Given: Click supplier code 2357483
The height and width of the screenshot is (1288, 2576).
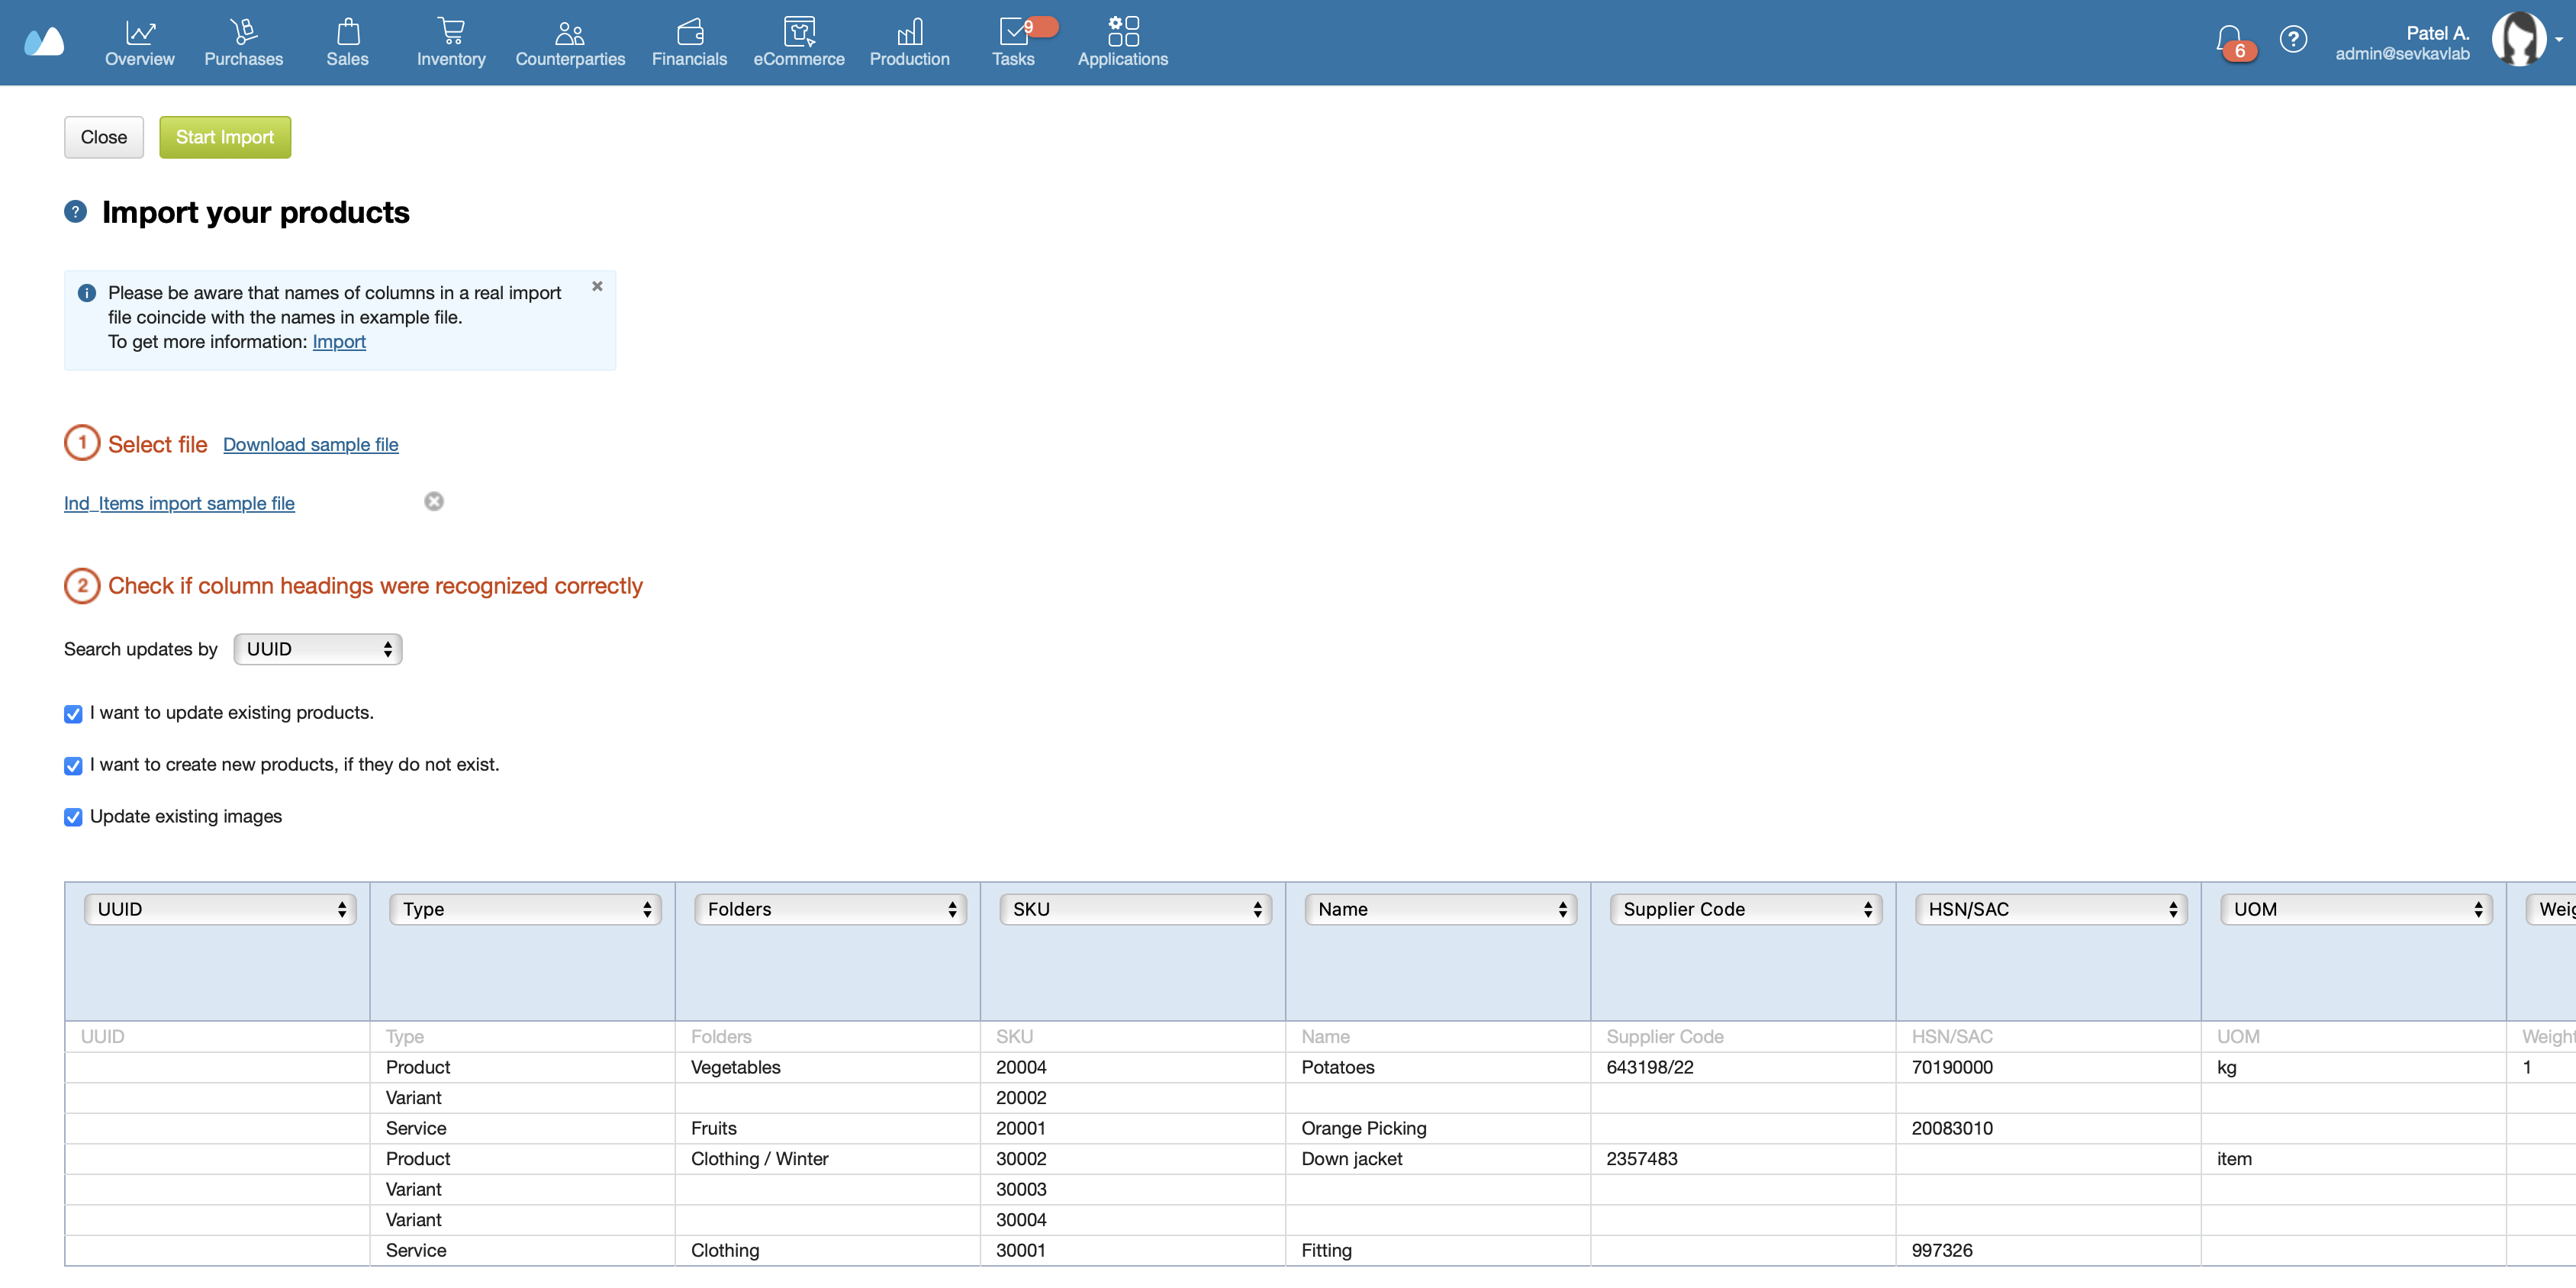Looking at the screenshot, I should click(1743, 1159).
